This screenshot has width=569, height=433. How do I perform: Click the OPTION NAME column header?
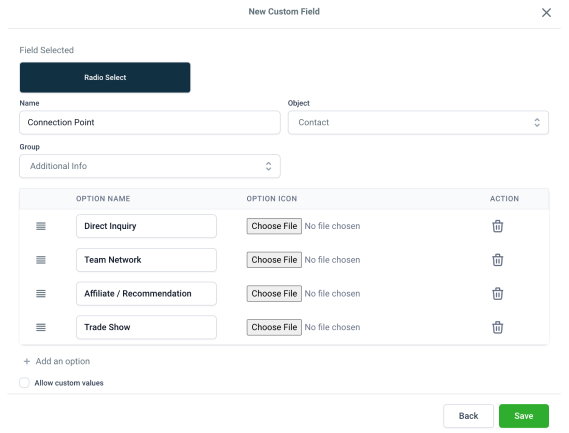(x=103, y=199)
